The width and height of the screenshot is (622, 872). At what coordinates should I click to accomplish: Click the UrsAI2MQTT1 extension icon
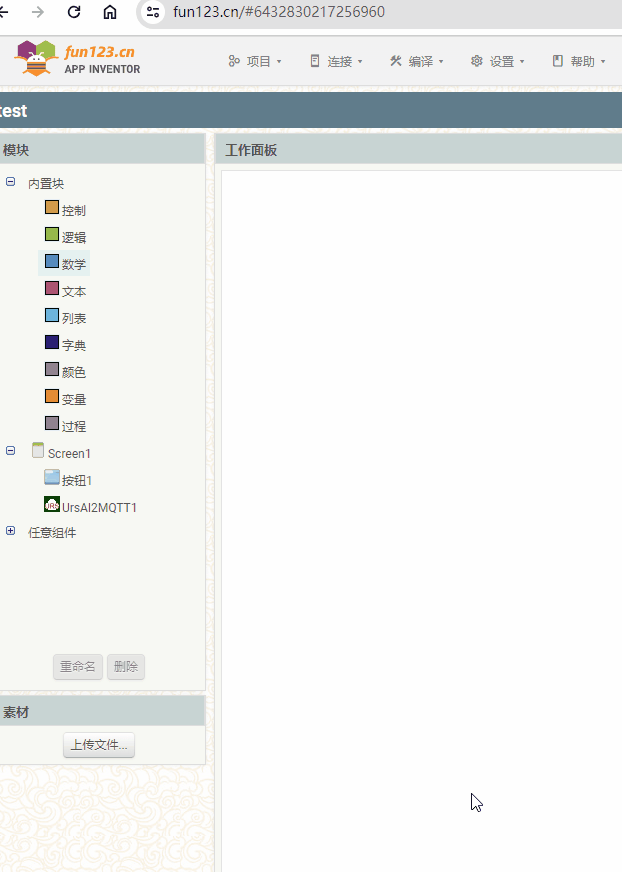[52, 504]
